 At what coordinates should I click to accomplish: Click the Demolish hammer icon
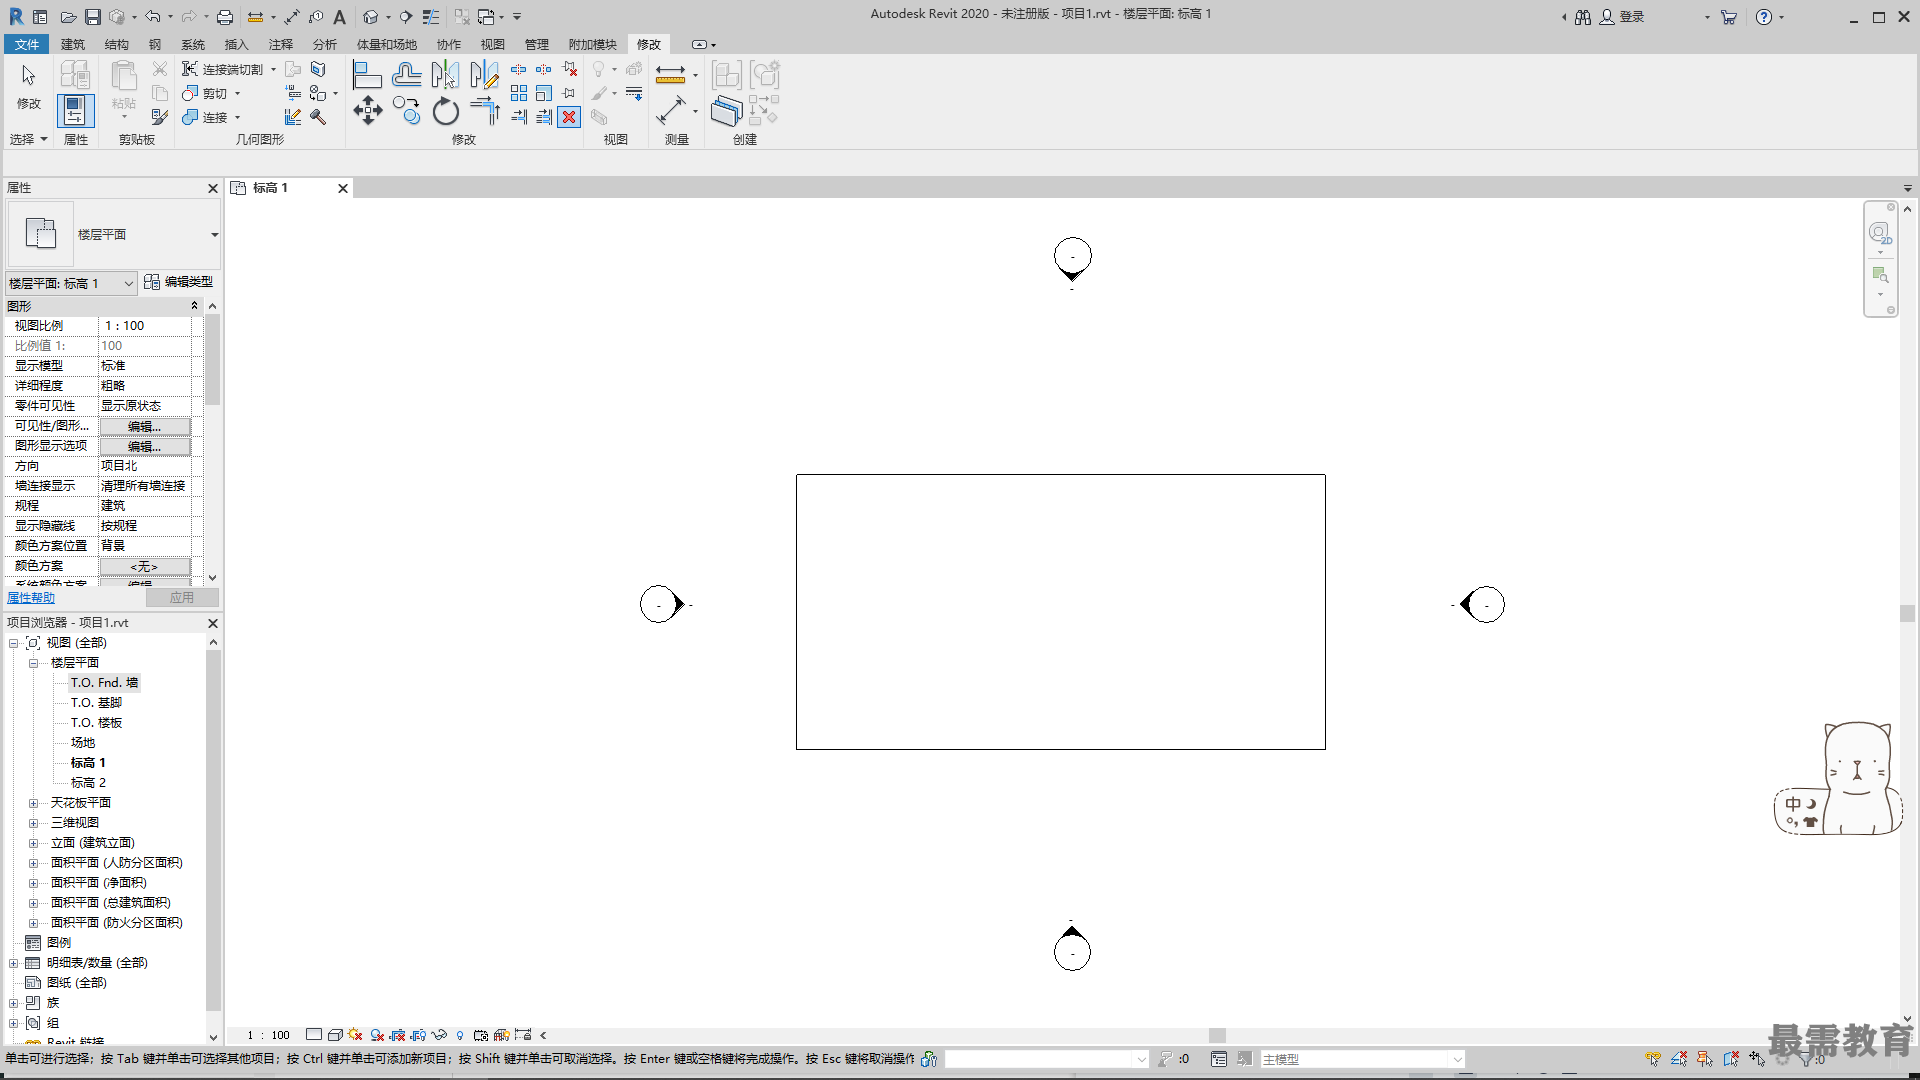coord(318,117)
